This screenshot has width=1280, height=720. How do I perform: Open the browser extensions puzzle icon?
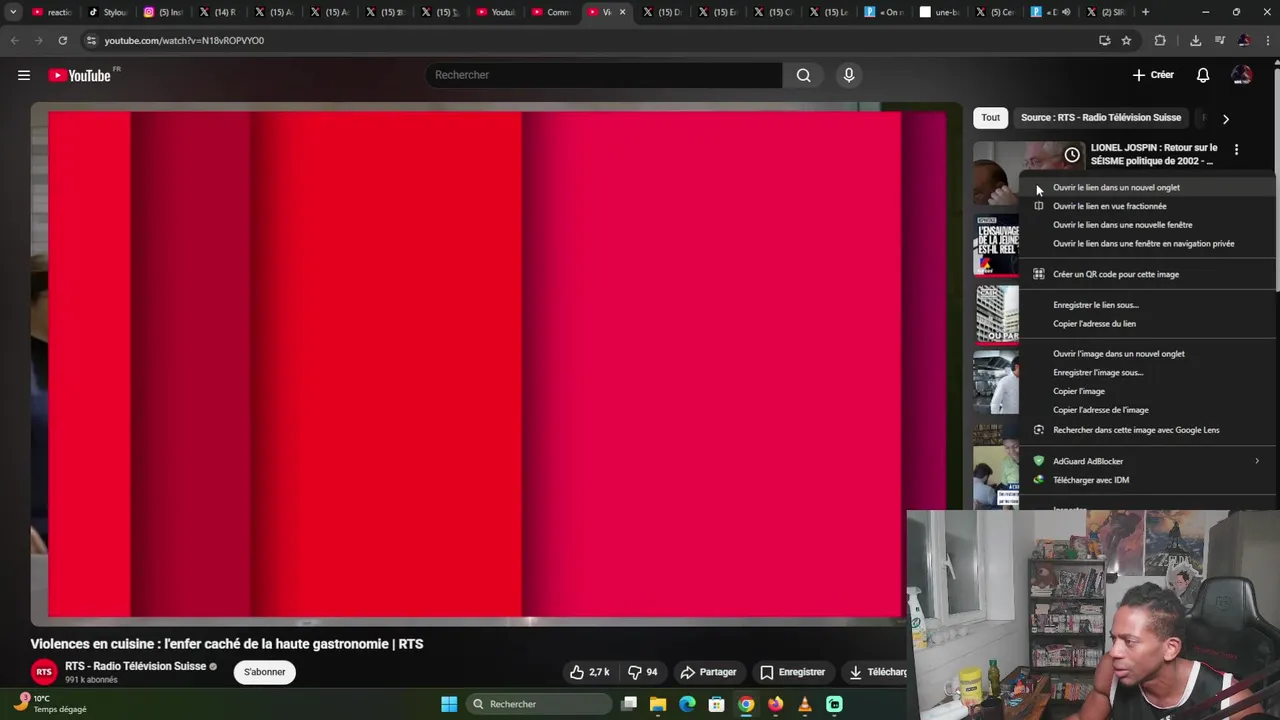point(1160,40)
